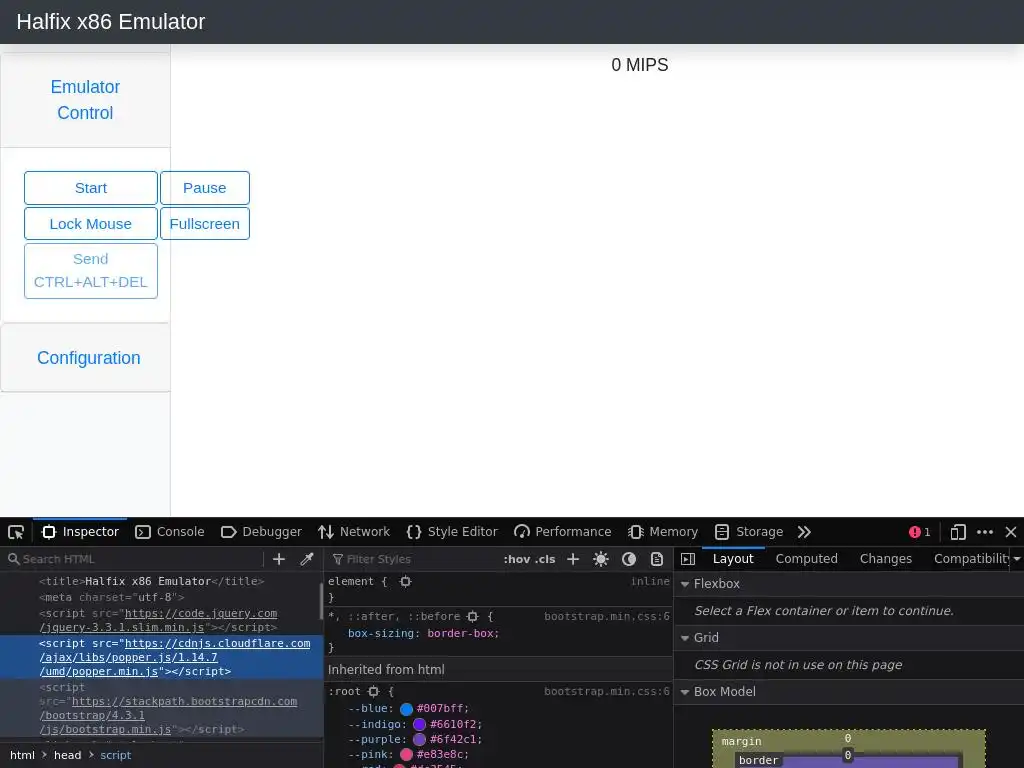Open sidebar tabs overflow dropdown arrow
Viewport: 1024px width, 768px height.
pos(1017,559)
